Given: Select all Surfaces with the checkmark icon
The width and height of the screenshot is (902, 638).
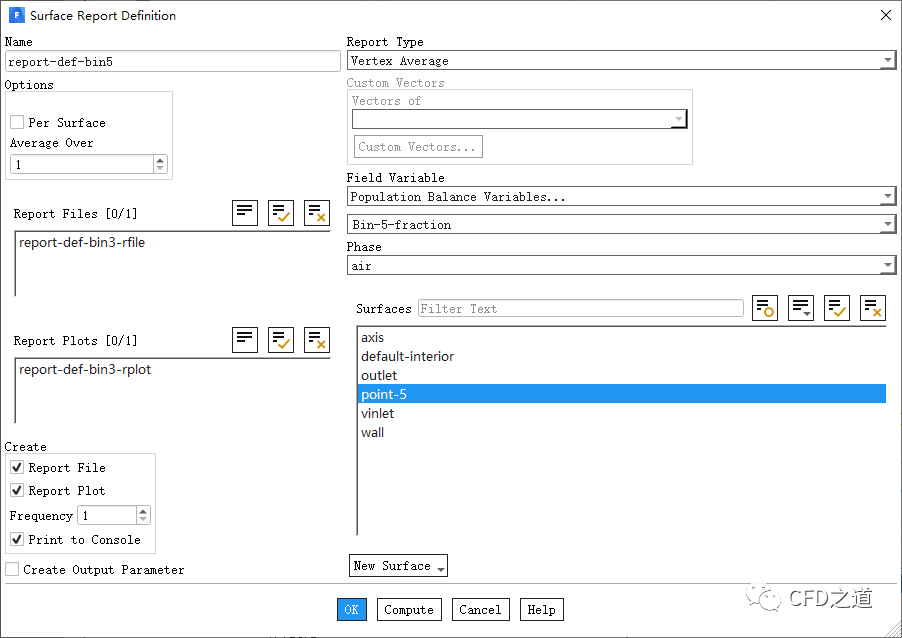Looking at the screenshot, I should 837,308.
